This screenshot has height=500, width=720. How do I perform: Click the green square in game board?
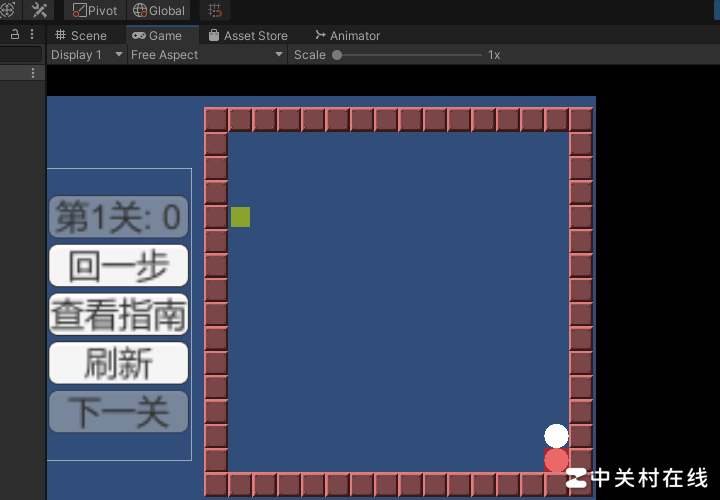click(x=241, y=217)
